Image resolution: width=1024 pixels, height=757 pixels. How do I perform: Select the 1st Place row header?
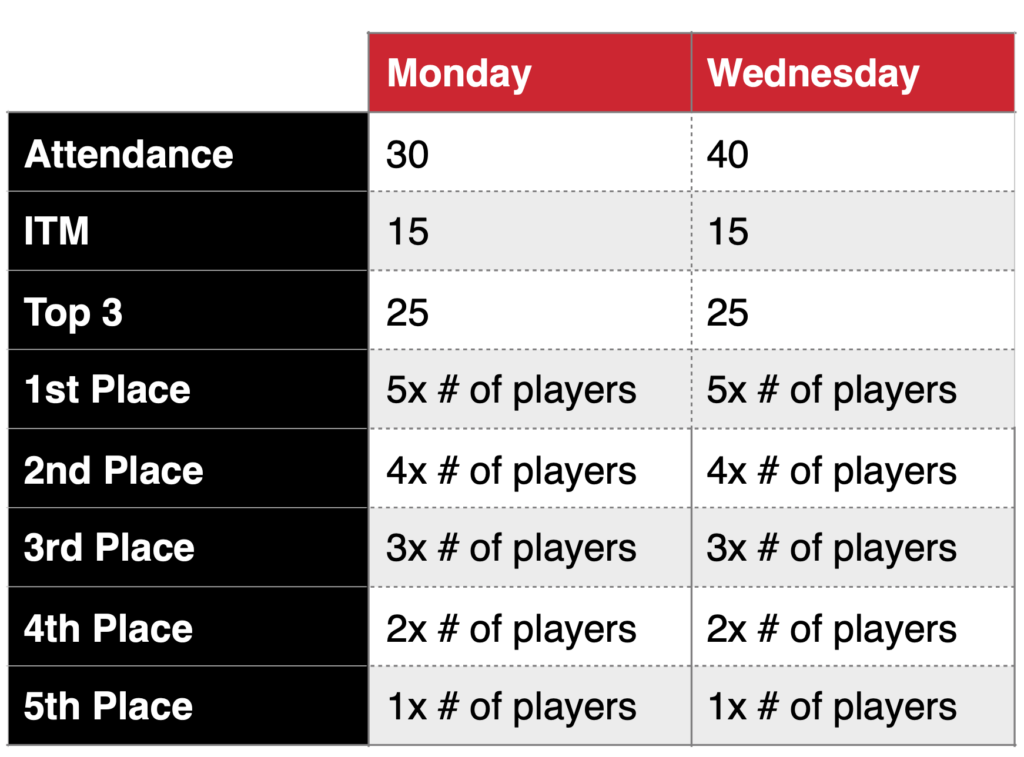(x=188, y=389)
